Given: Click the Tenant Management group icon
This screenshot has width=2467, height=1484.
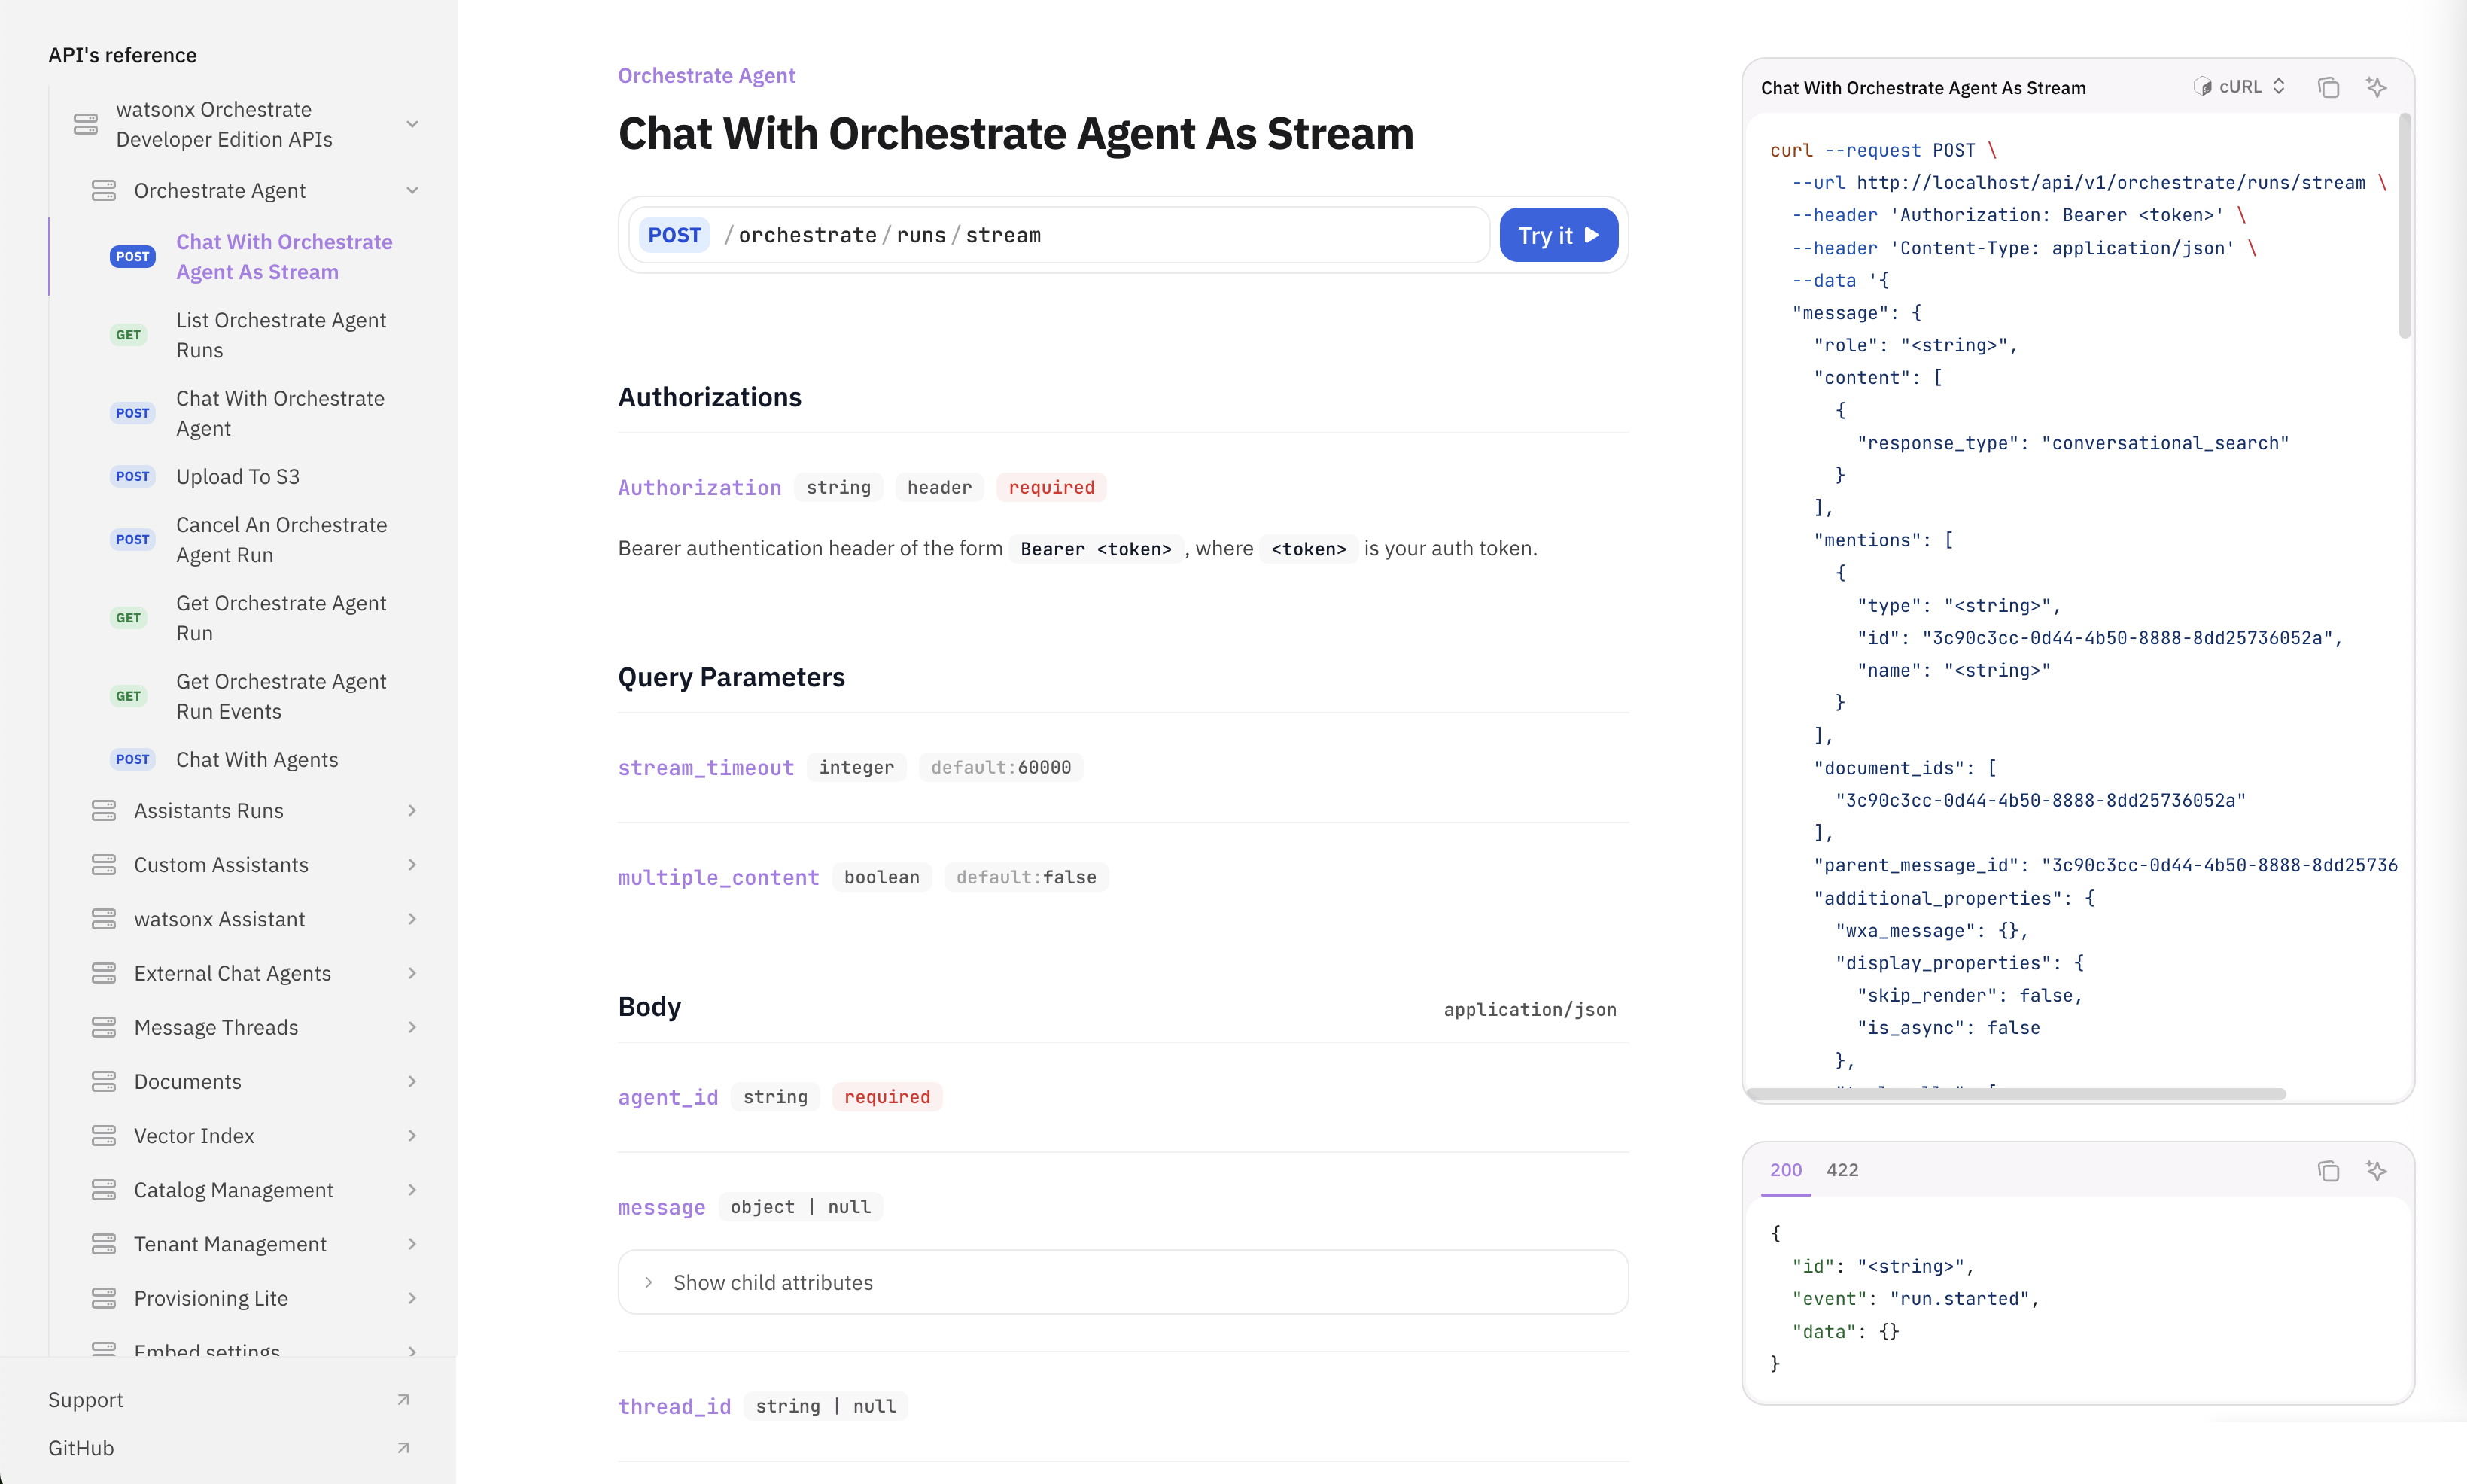Looking at the screenshot, I should pyautogui.click(x=104, y=1244).
